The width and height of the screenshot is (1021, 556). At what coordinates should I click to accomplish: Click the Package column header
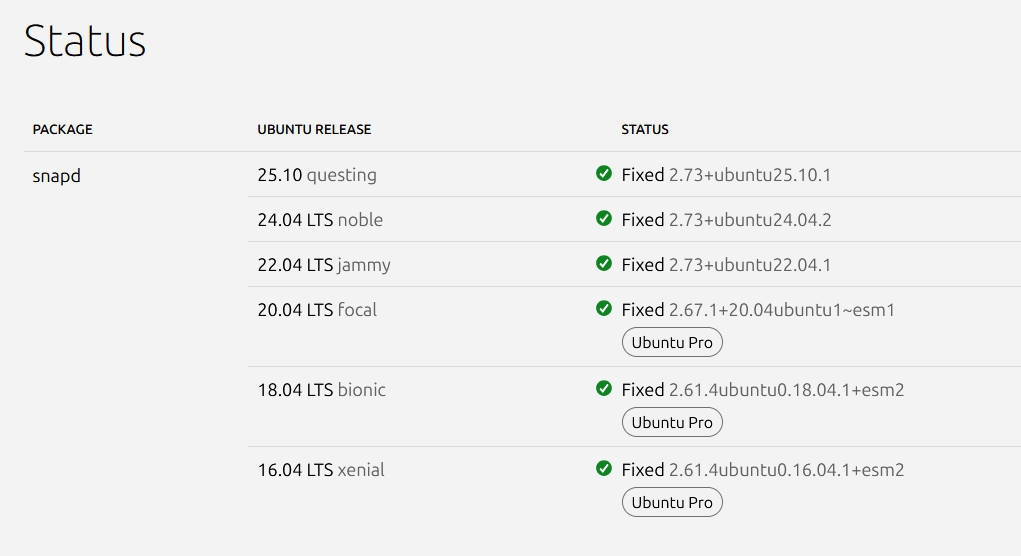tap(62, 130)
